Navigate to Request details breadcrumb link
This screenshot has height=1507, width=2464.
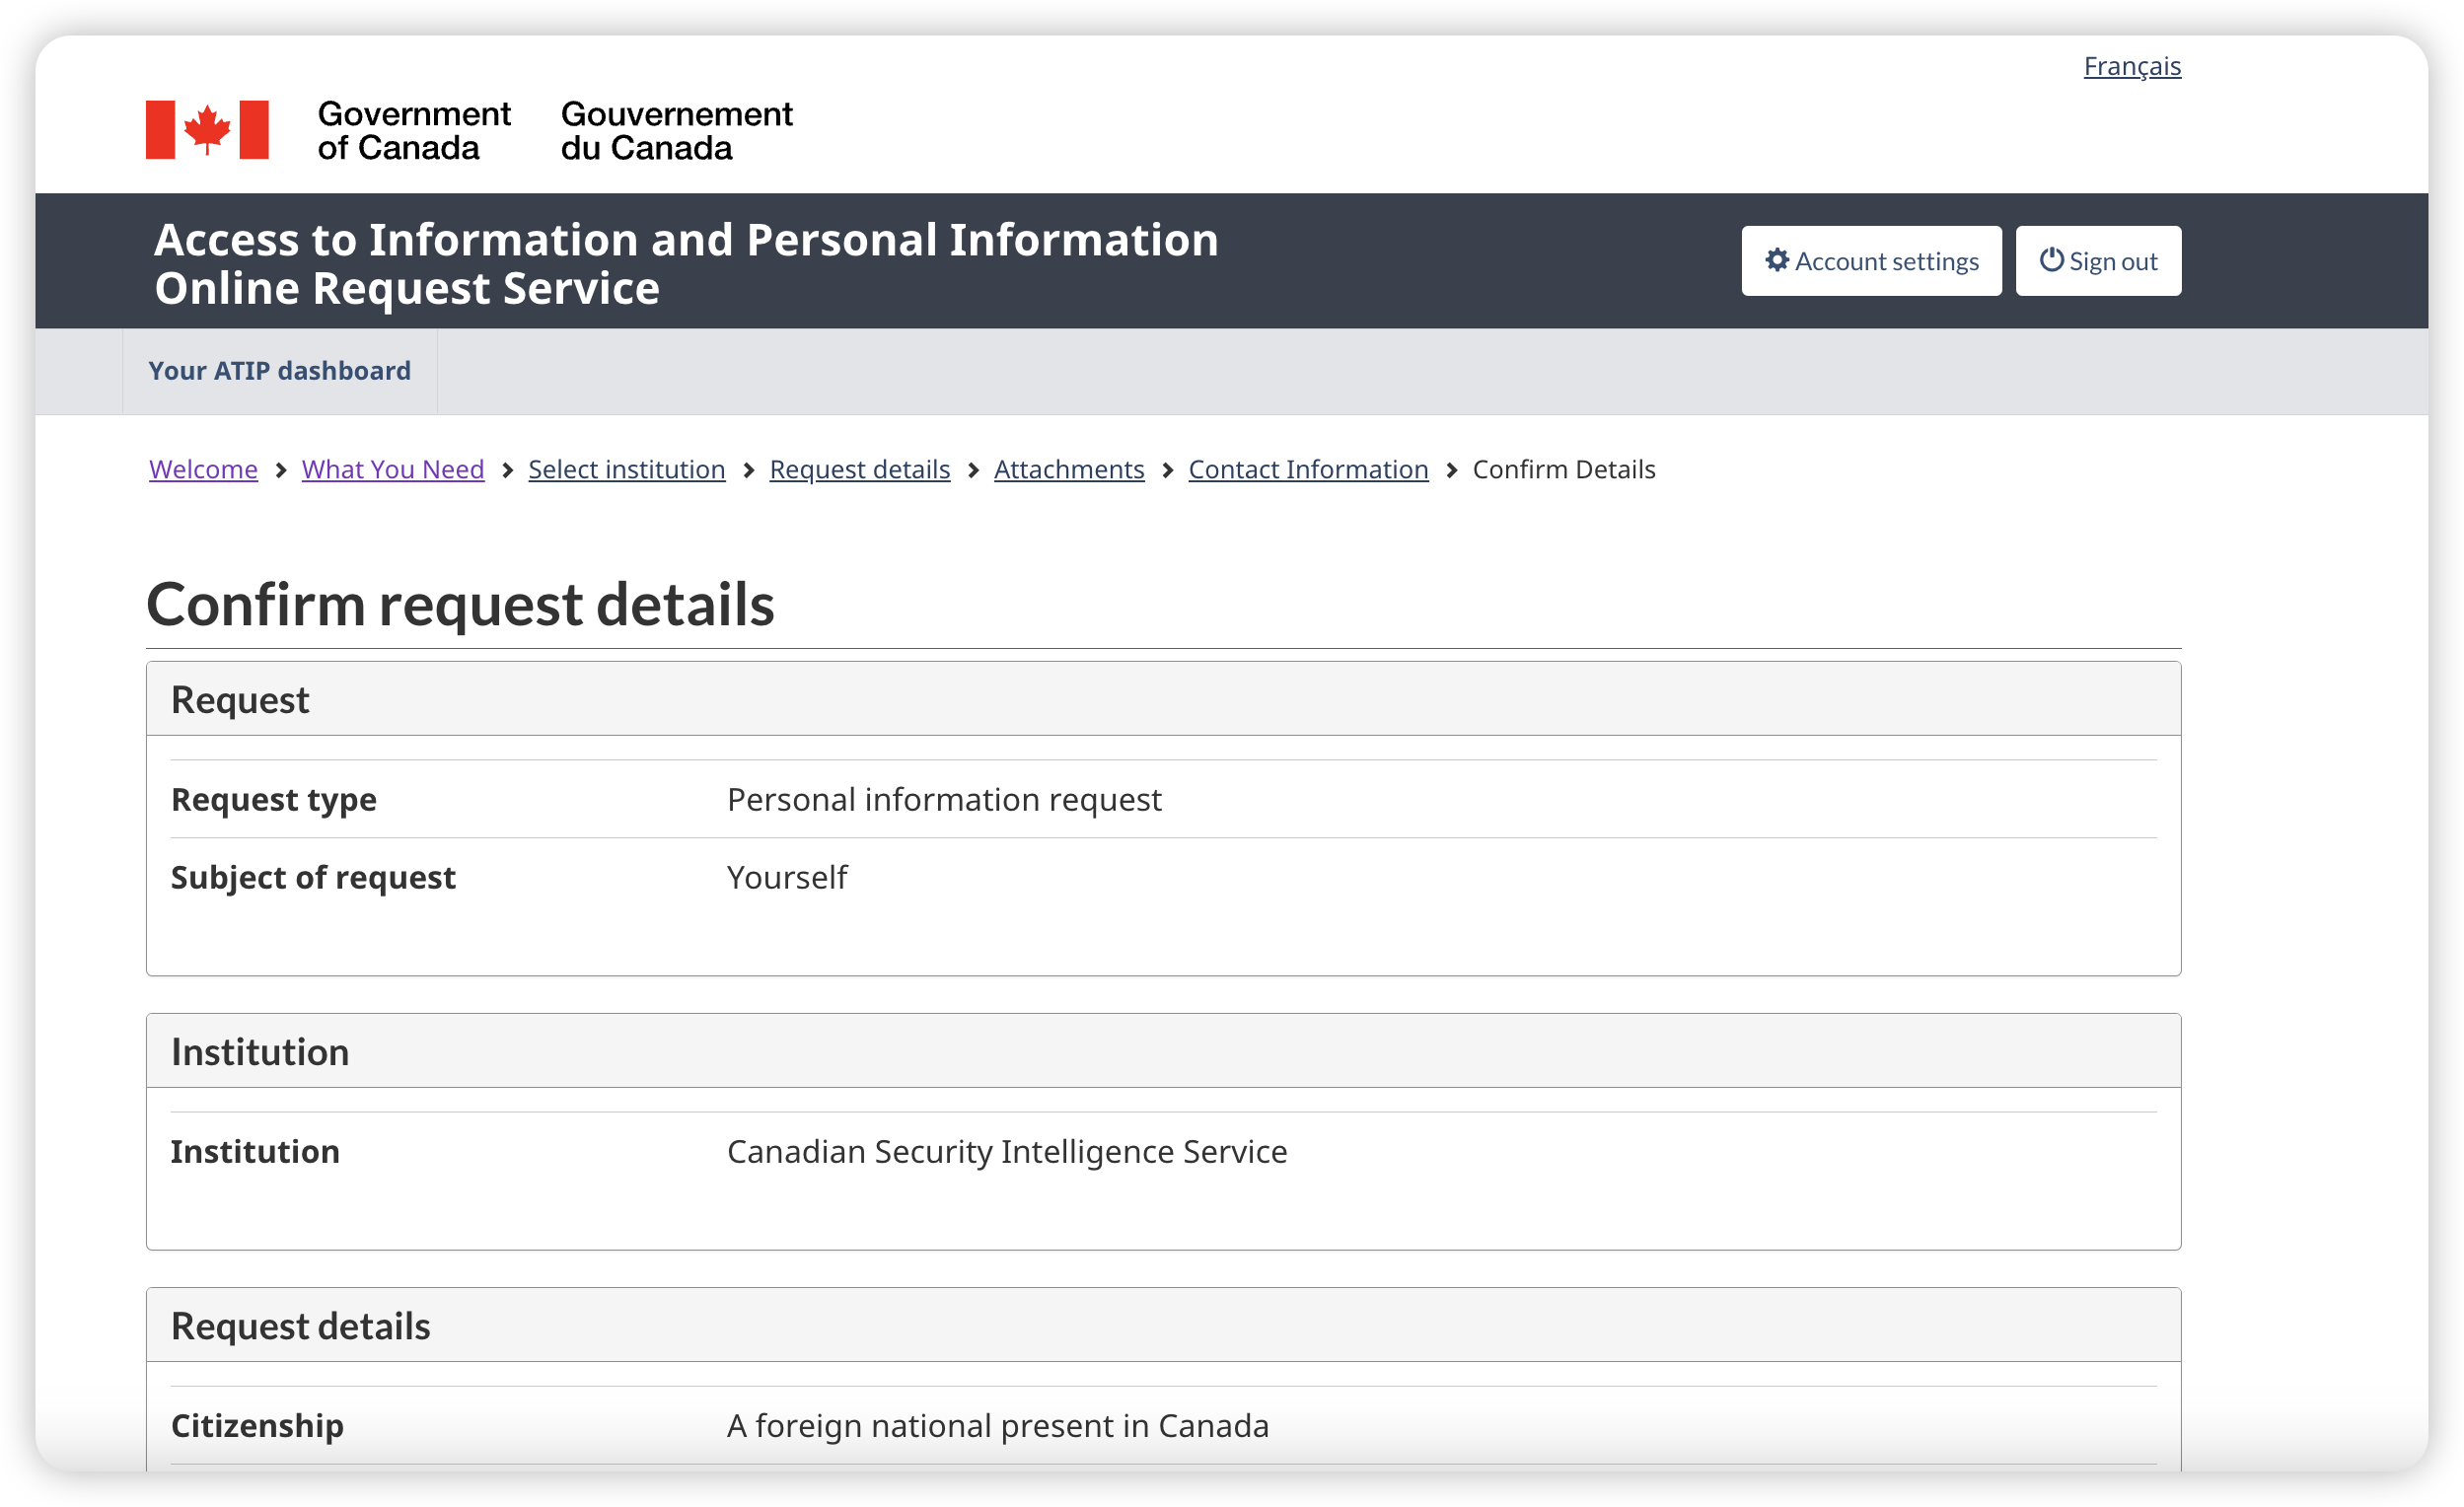(860, 469)
